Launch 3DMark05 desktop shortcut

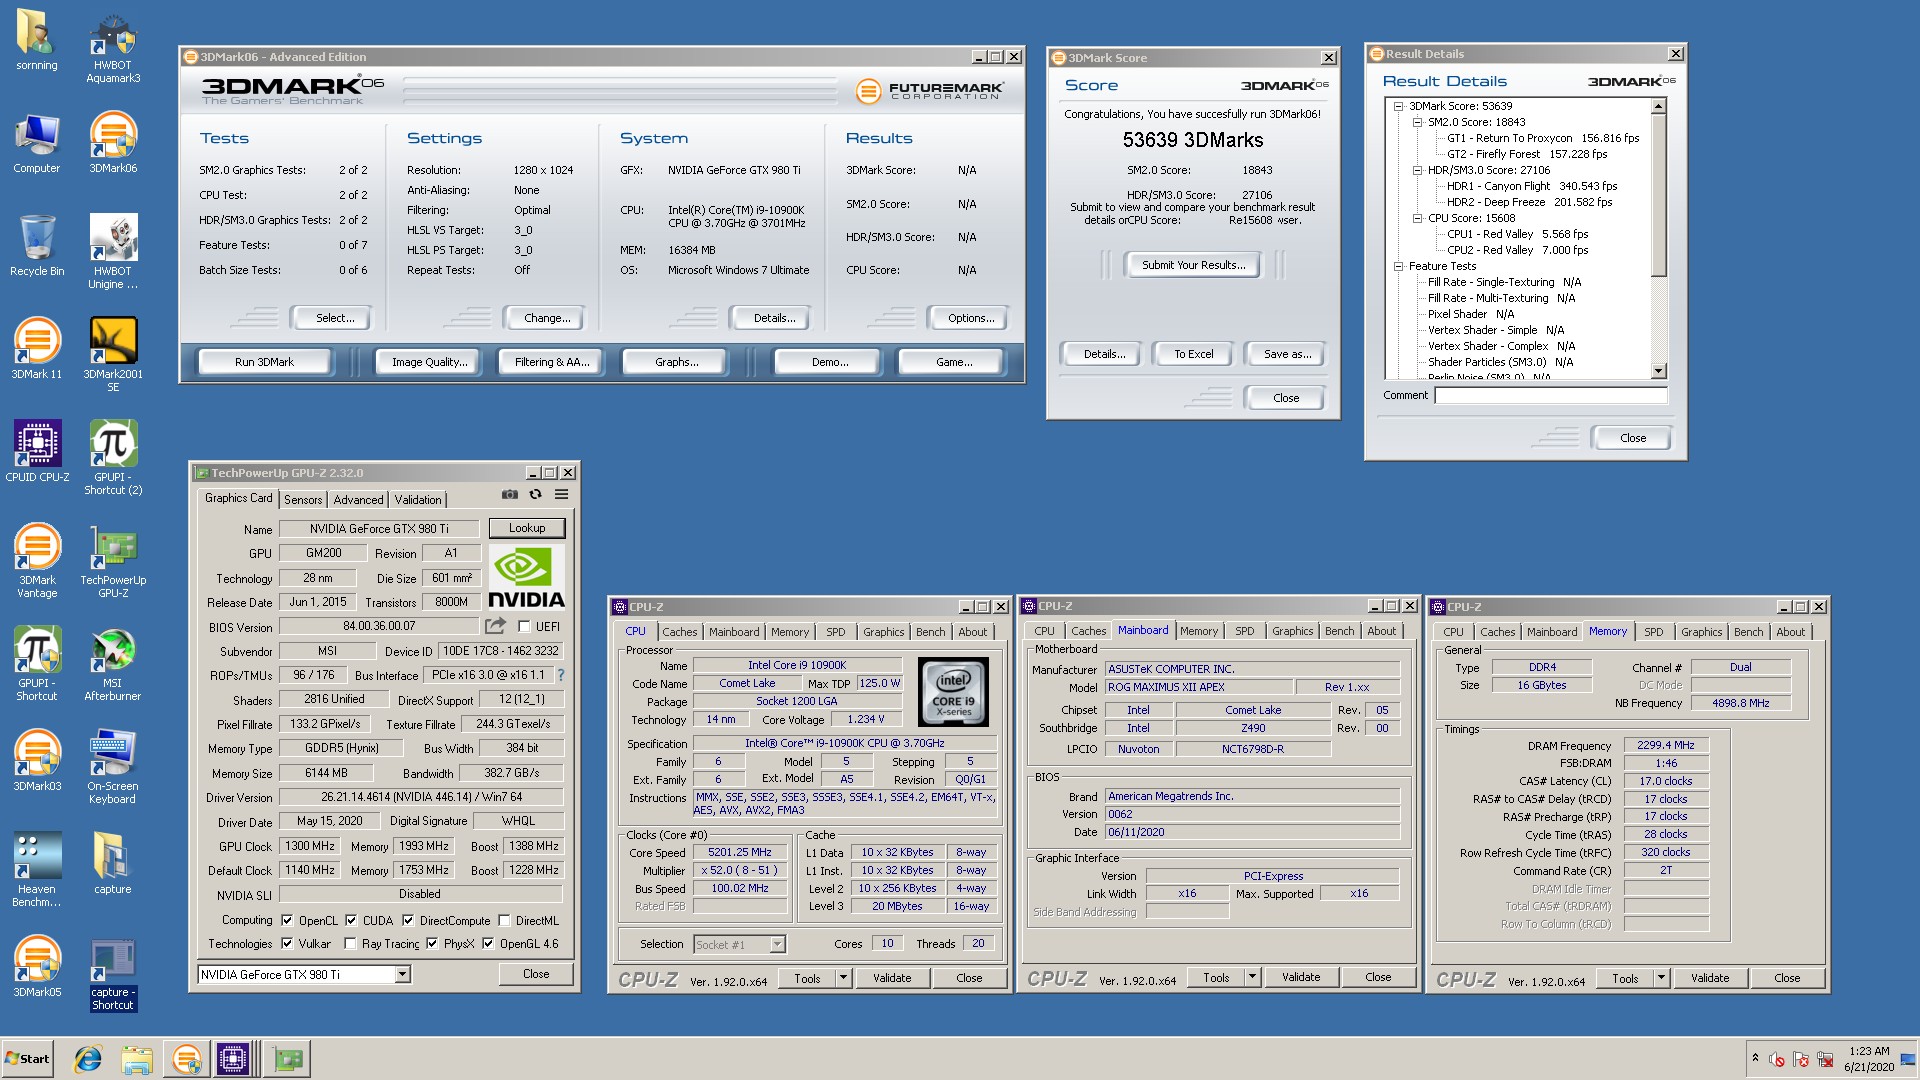37,967
